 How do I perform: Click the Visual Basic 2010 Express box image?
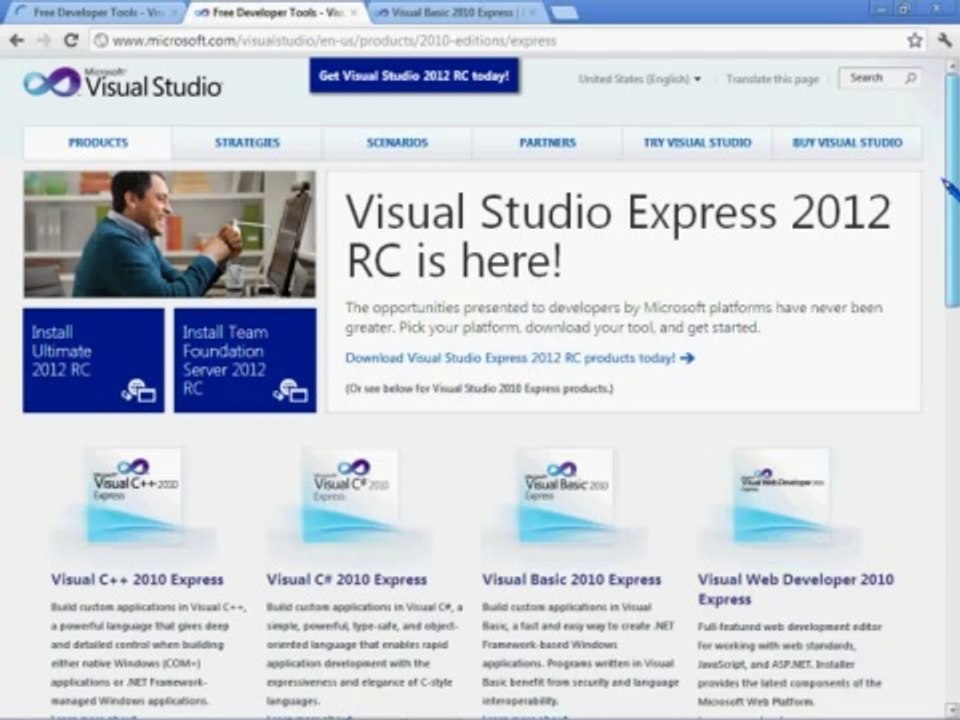point(566,496)
